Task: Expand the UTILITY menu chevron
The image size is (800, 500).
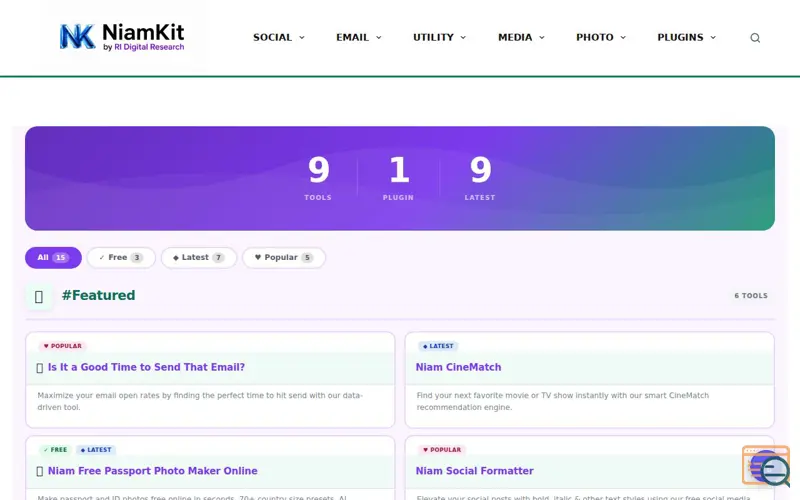Action: (x=463, y=37)
